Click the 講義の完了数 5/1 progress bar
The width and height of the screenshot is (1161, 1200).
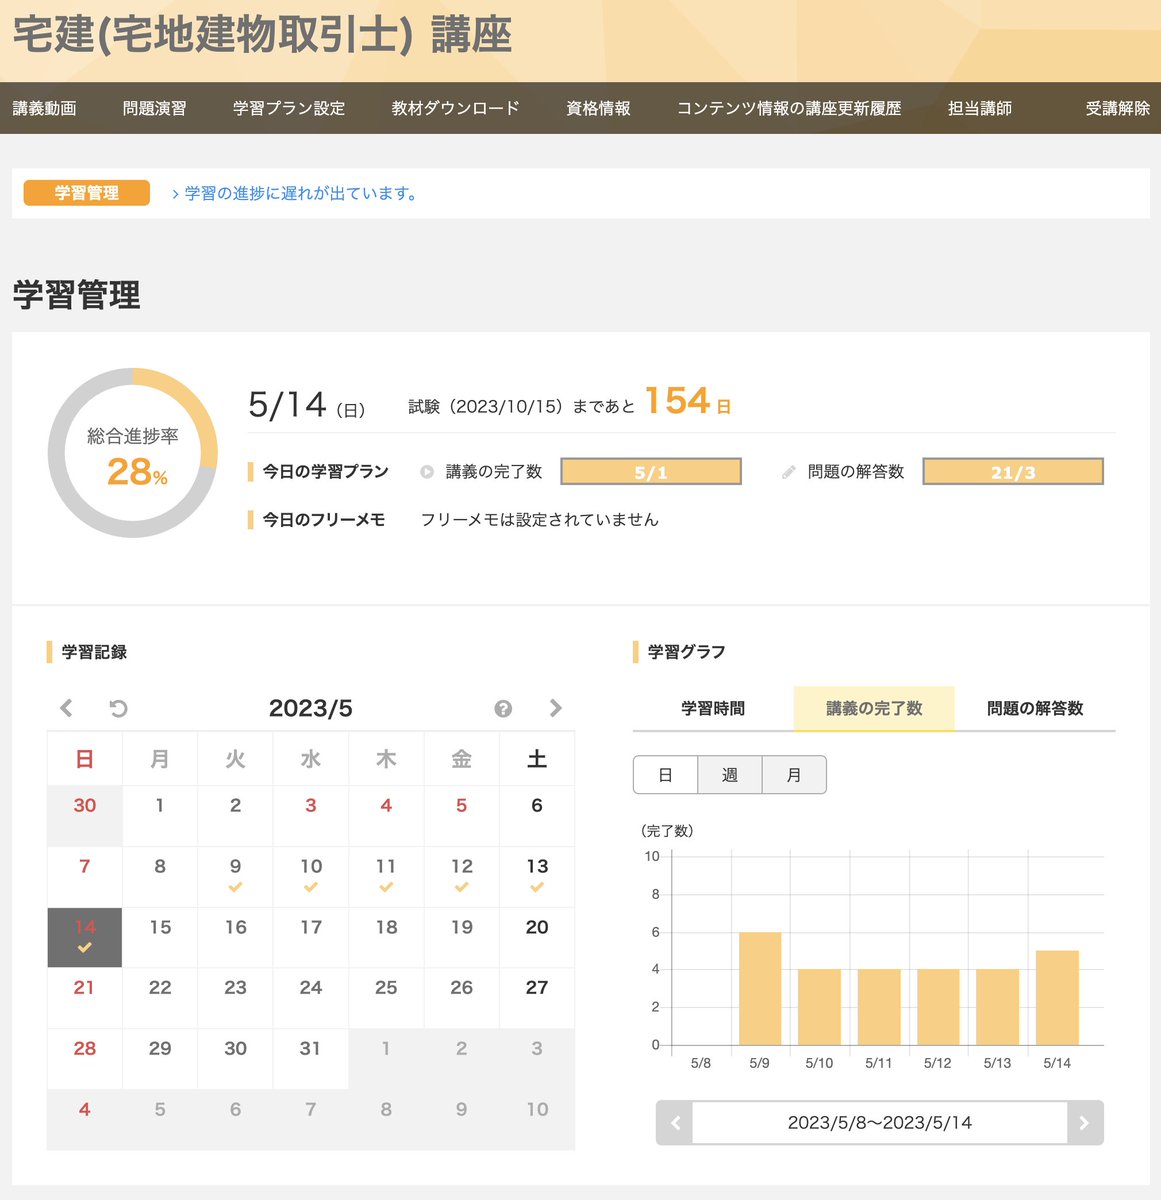point(651,472)
